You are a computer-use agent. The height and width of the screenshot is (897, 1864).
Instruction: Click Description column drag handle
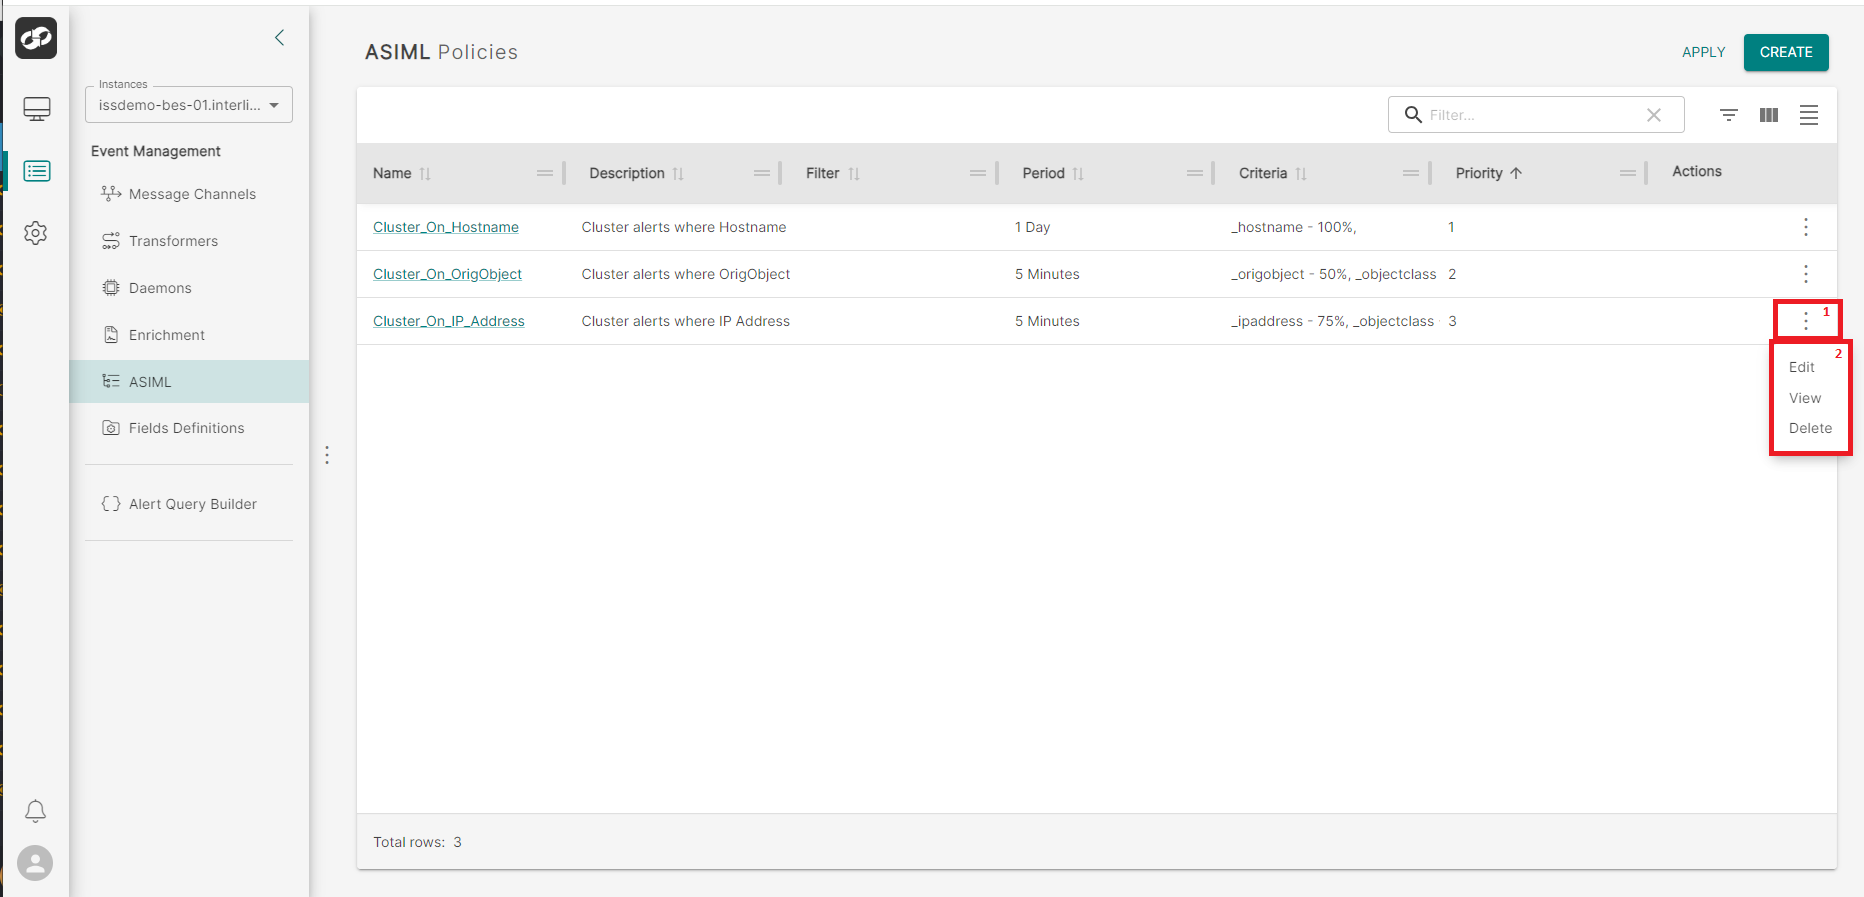[762, 173]
